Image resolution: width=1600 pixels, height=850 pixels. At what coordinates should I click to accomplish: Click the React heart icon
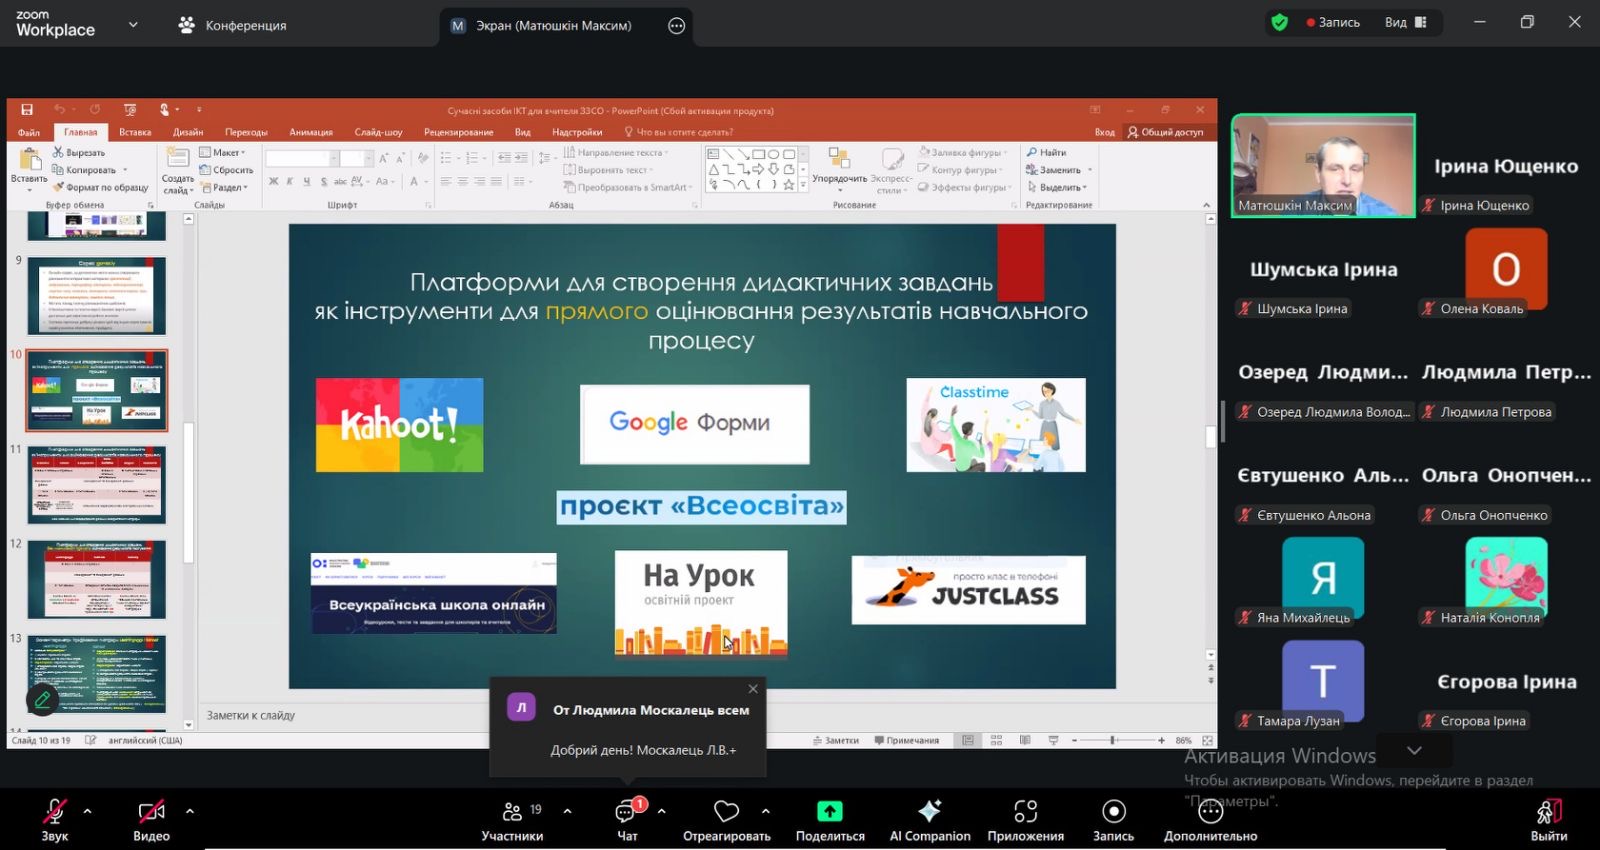[x=726, y=811]
